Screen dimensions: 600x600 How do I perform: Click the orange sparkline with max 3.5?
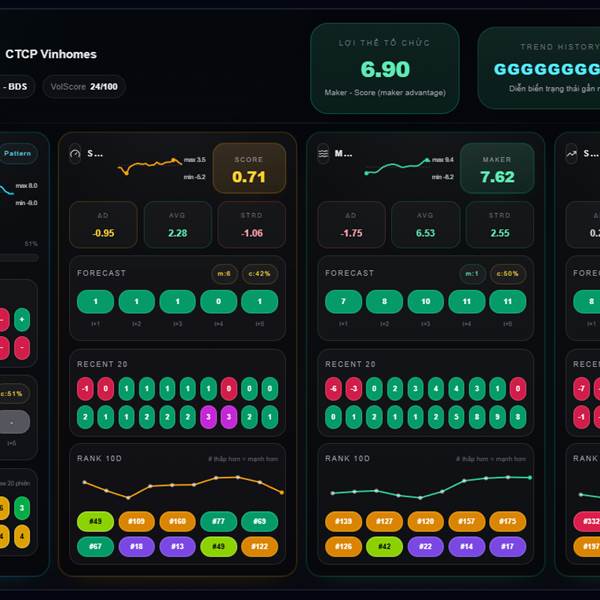coord(149,166)
